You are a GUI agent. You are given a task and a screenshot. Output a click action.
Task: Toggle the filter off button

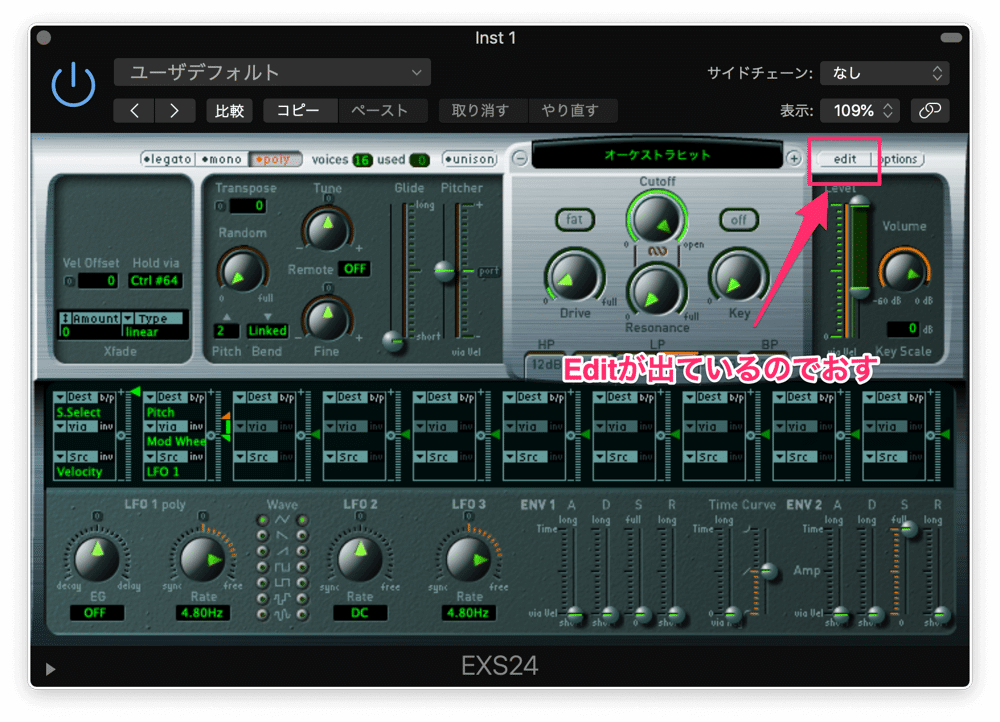(x=739, y=220)
